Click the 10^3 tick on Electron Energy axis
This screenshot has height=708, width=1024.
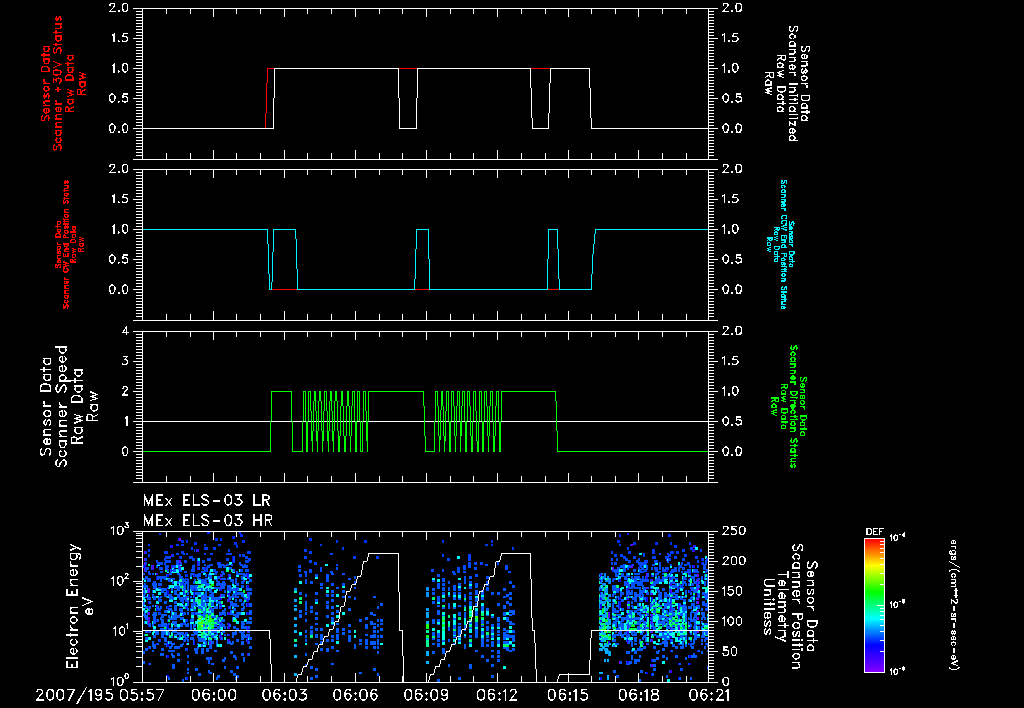[x=120, y=530]
